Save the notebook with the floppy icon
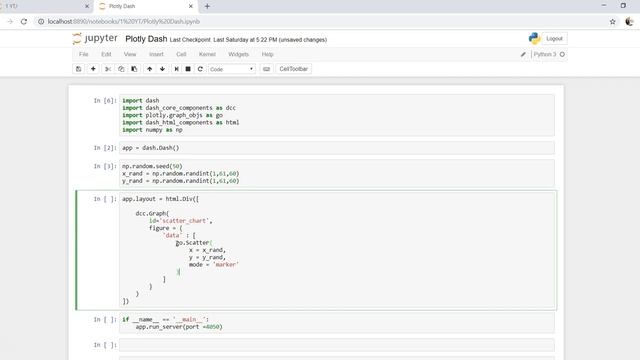640x360 pixels. point(78,69)
